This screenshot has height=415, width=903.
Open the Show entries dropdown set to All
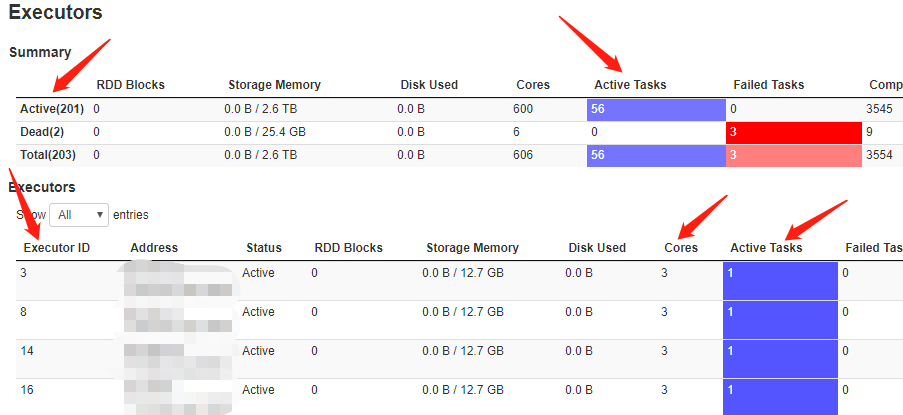click(x=79, y=215)
